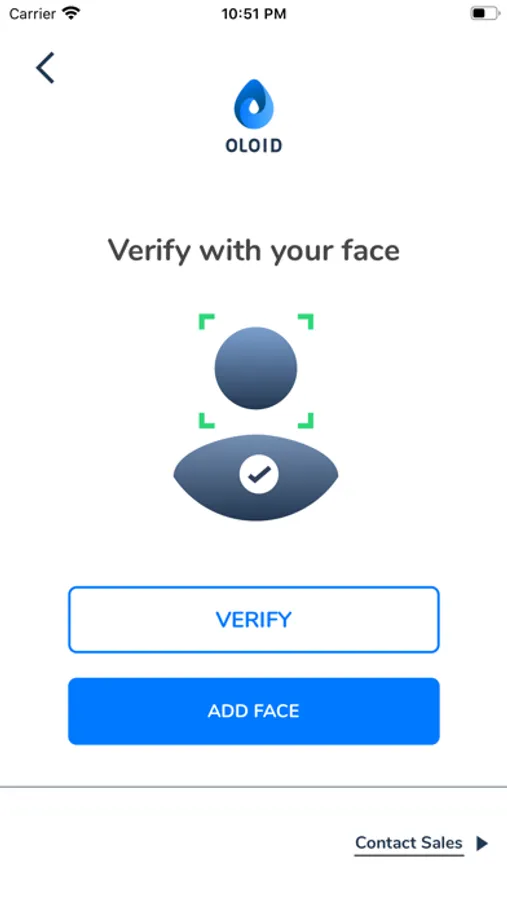Open the Contact Sales link

[409, 843]
